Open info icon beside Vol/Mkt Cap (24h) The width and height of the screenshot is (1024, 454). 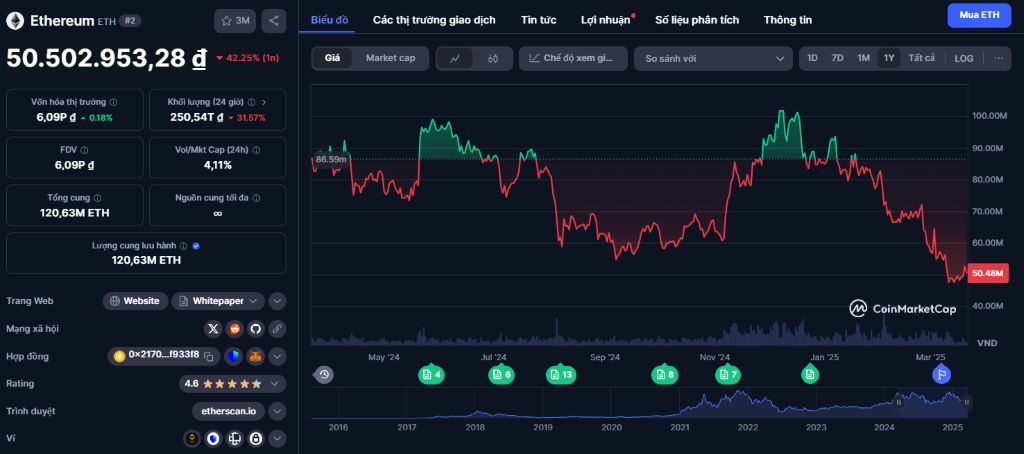[256, 150]
